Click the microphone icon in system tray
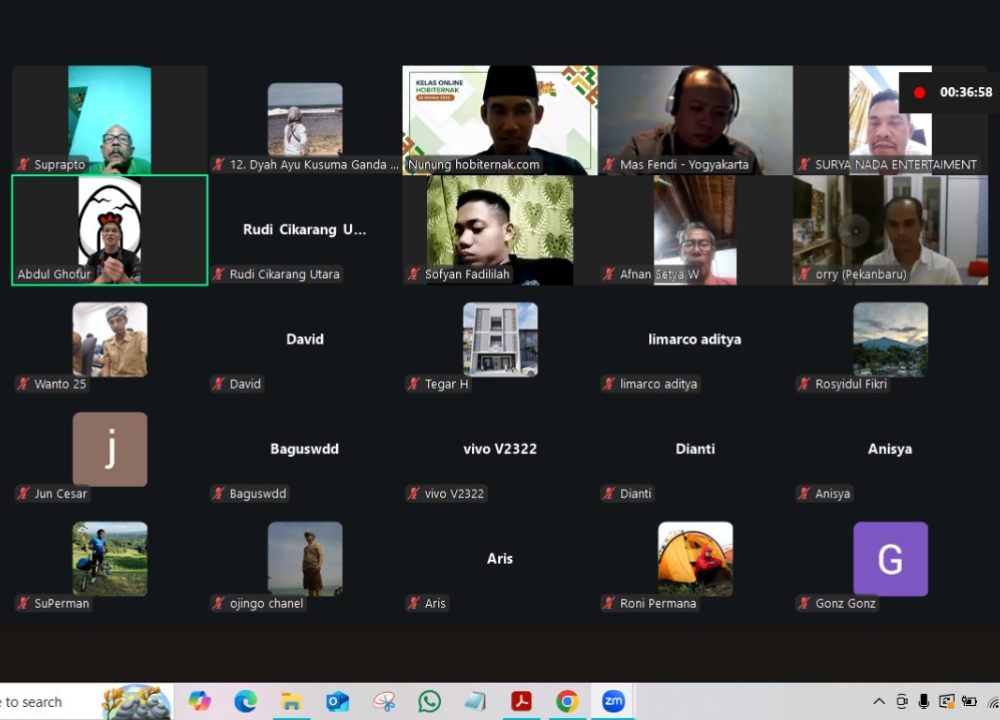The image size is (1000, 720). tap(923, 702)
